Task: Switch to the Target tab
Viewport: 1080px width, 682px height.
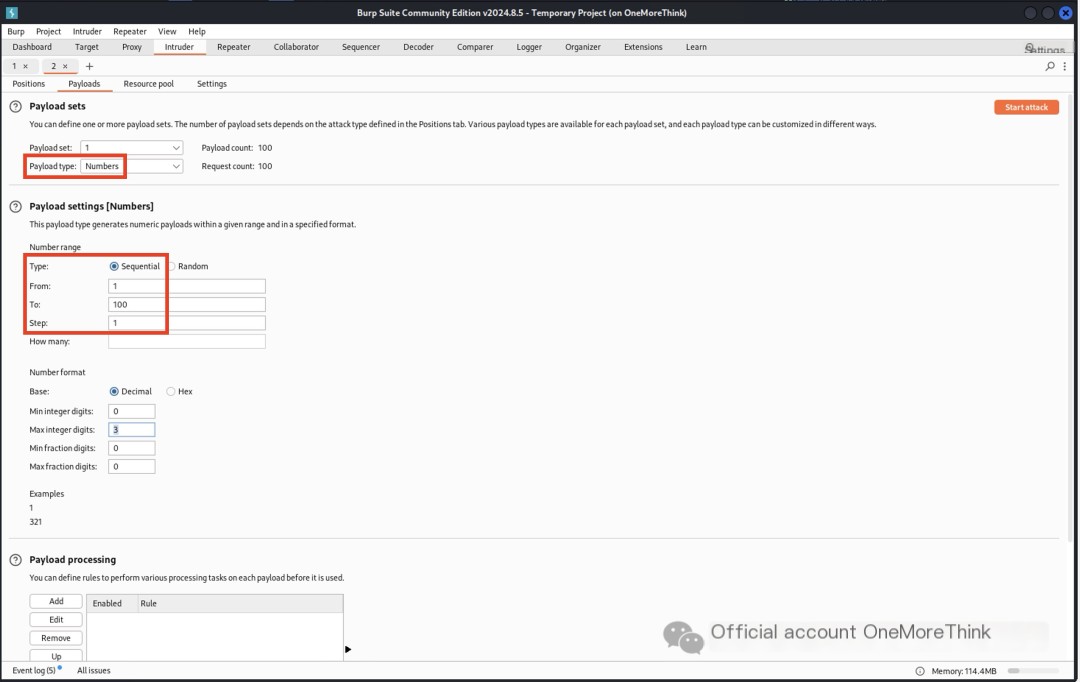Action: pos(87,47)
